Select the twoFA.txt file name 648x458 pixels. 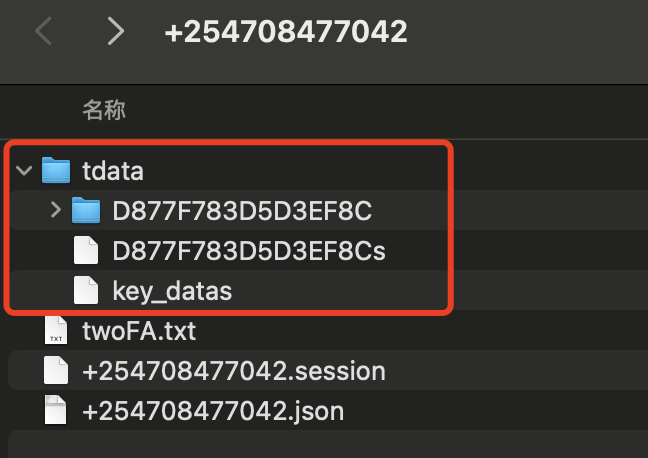[x=139, y=331]
